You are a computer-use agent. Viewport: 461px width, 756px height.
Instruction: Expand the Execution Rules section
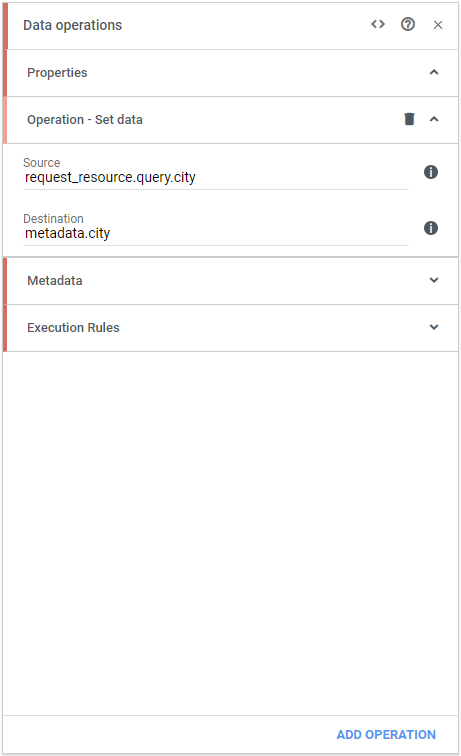coord(434,327)
